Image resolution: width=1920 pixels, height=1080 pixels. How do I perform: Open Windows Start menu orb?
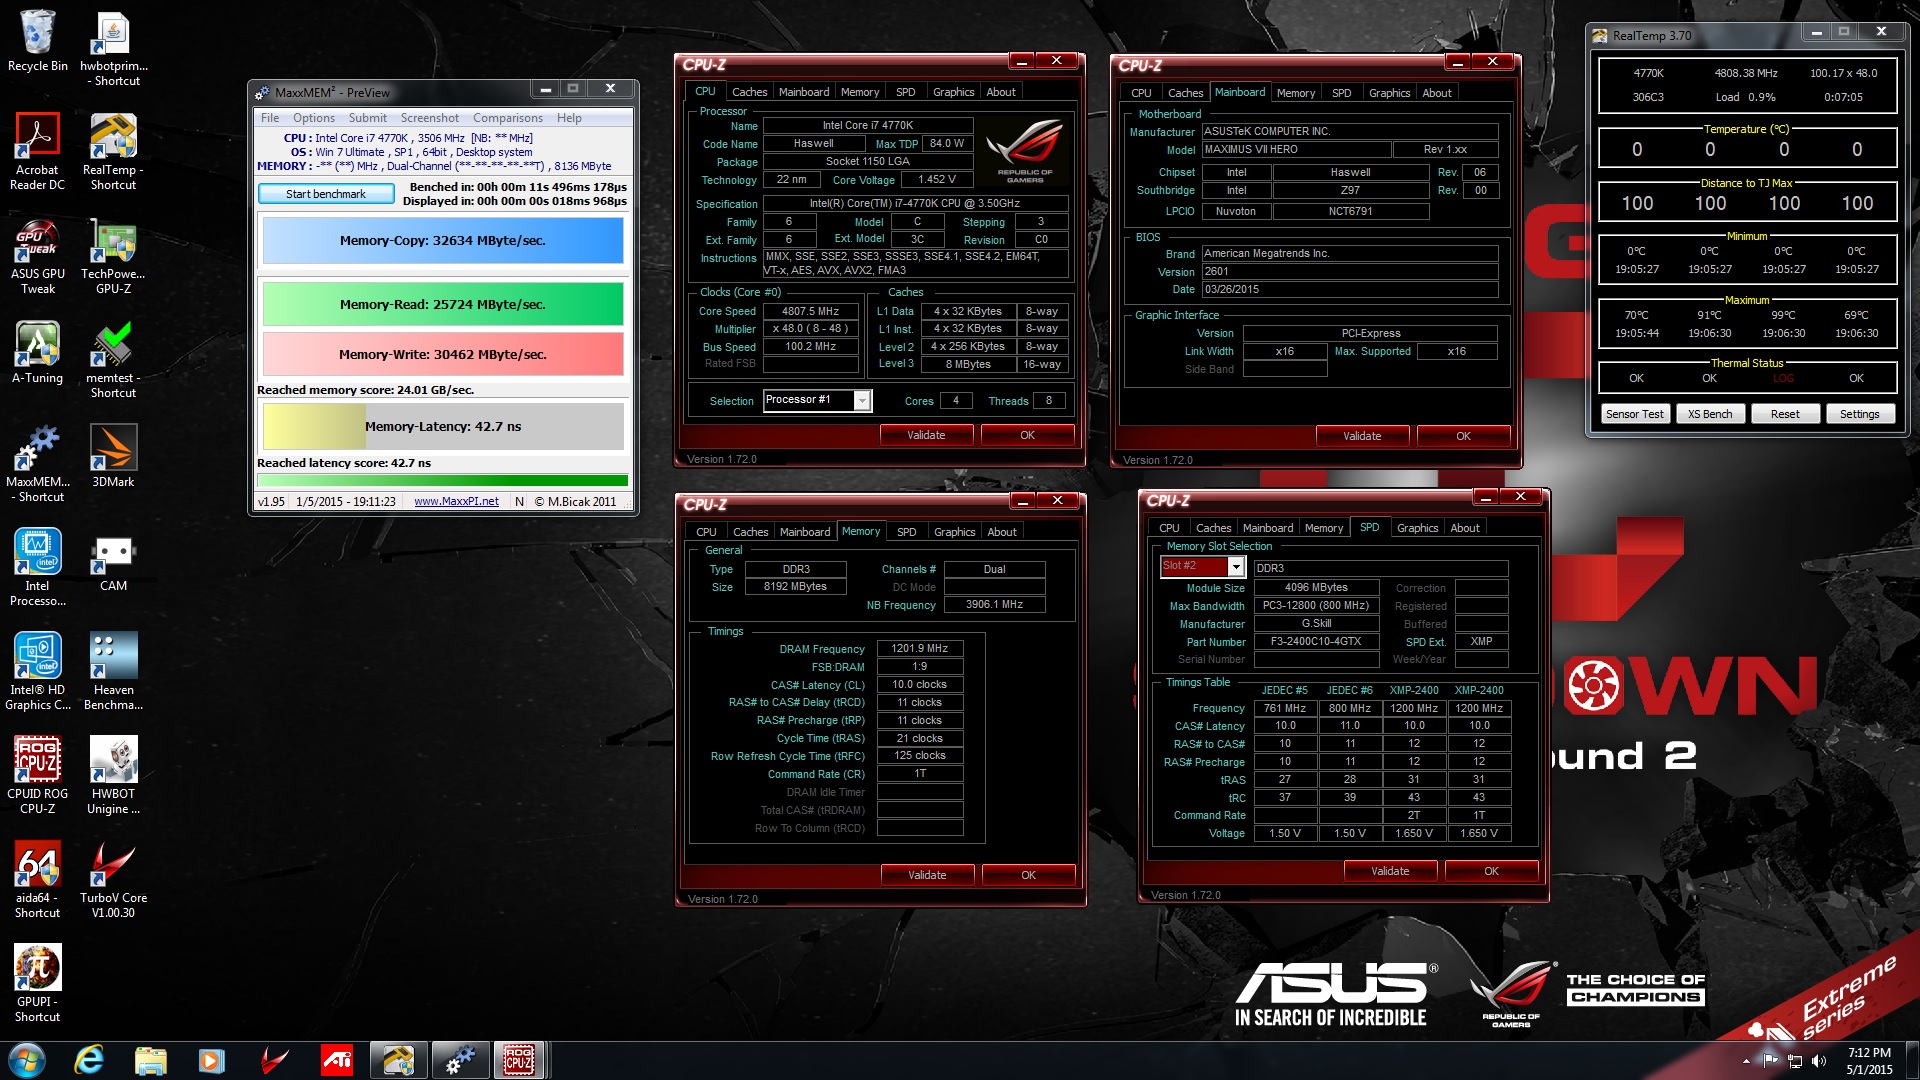pos(27,1060)
